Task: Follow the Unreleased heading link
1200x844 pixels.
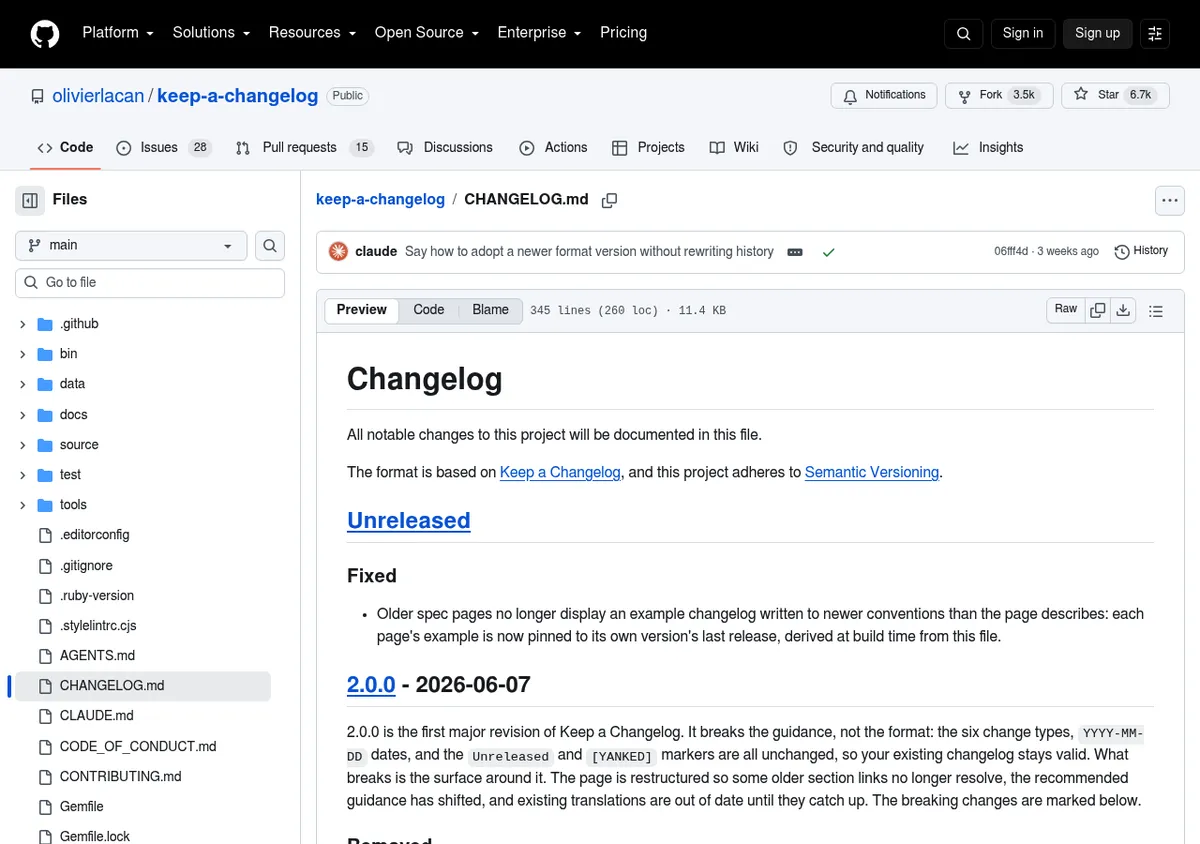Action: (408, 521)
